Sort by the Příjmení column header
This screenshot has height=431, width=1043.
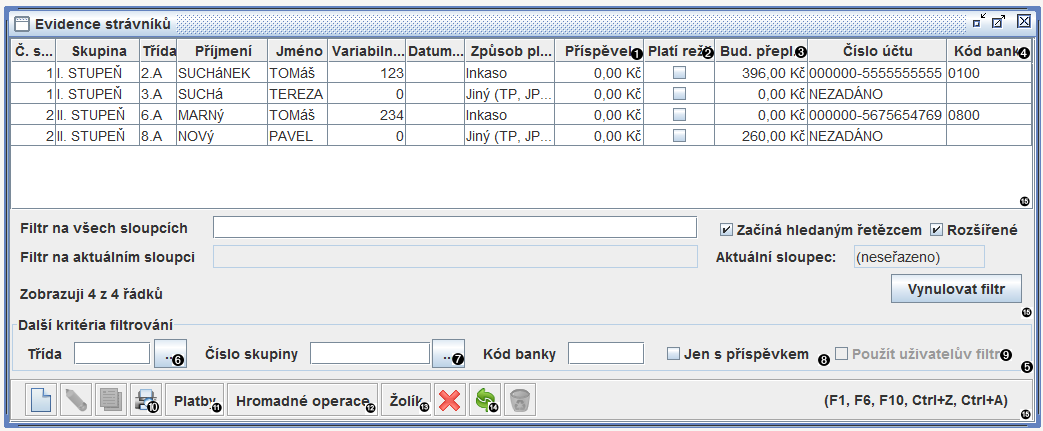tap(221, 50)
